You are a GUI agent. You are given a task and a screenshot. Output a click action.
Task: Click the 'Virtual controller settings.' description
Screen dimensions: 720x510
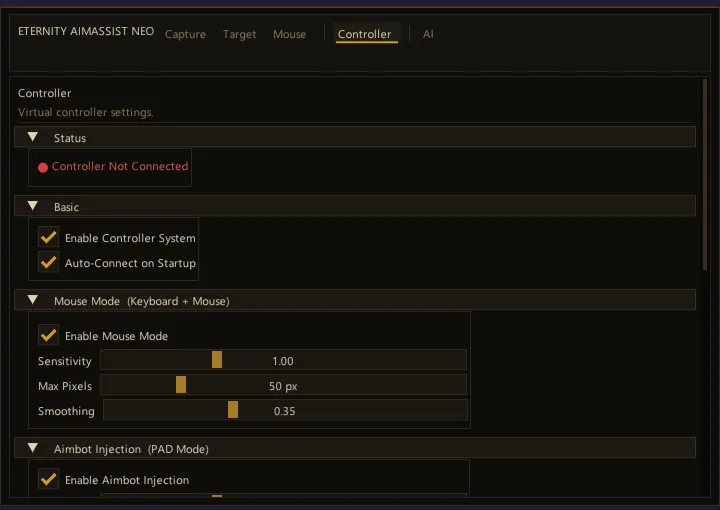[x=85, y=112]
